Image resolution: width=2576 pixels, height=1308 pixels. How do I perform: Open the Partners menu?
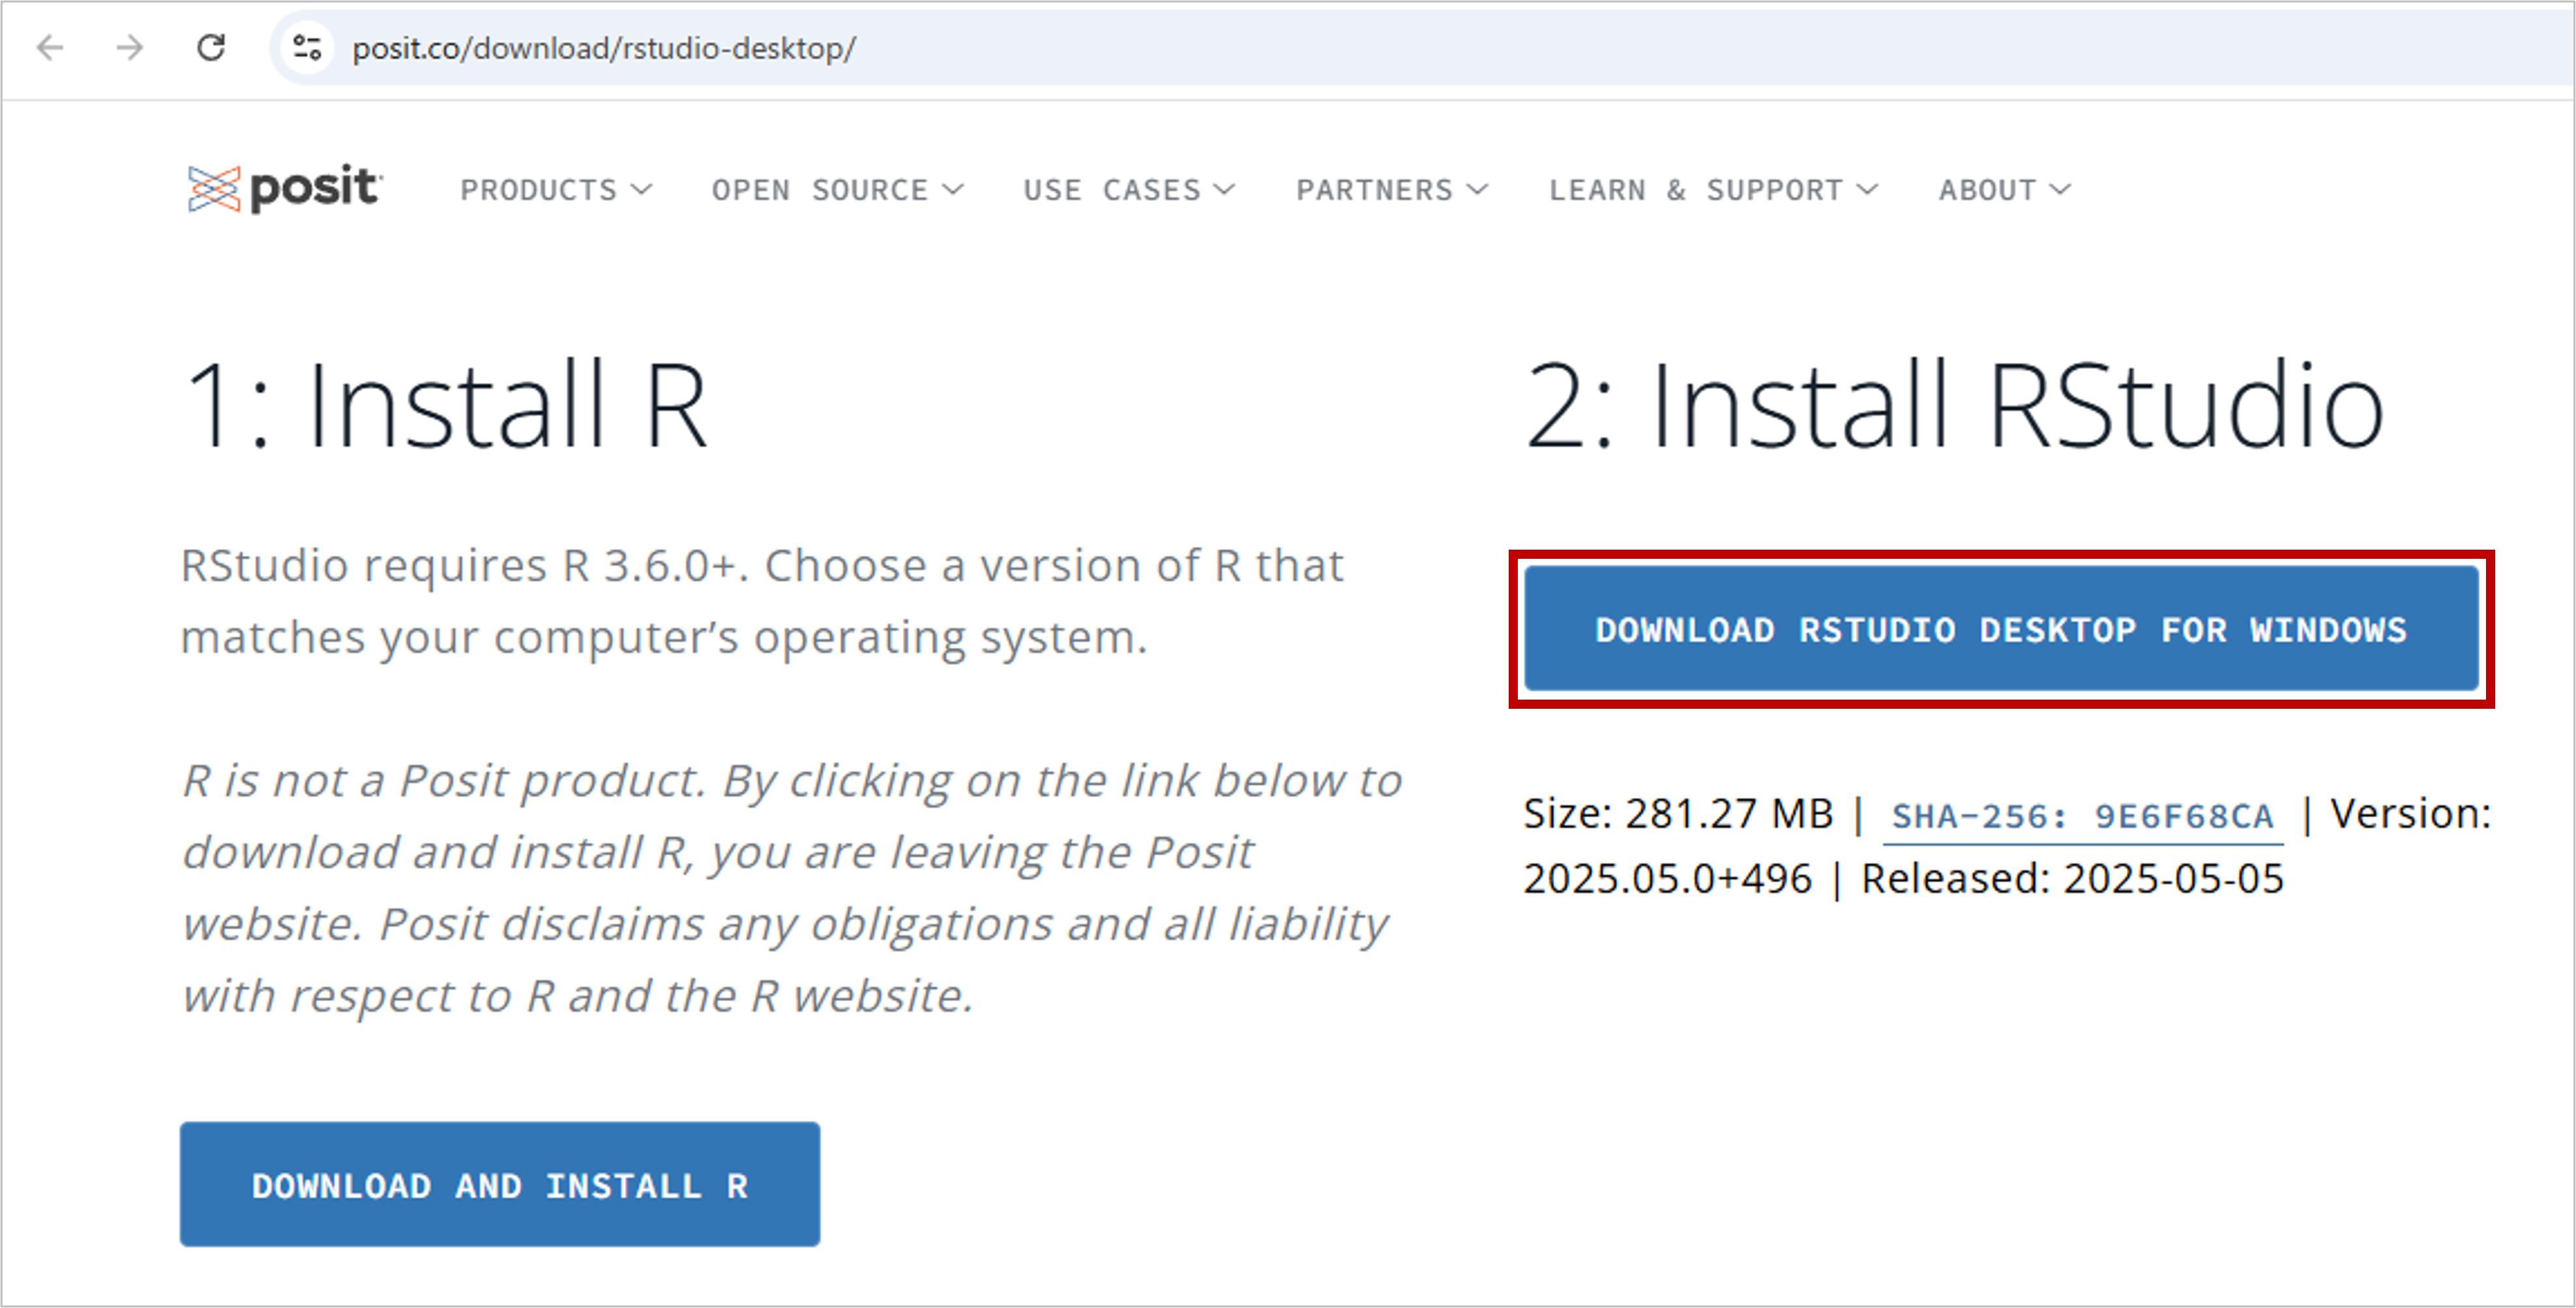click(x=1392, y=190)
